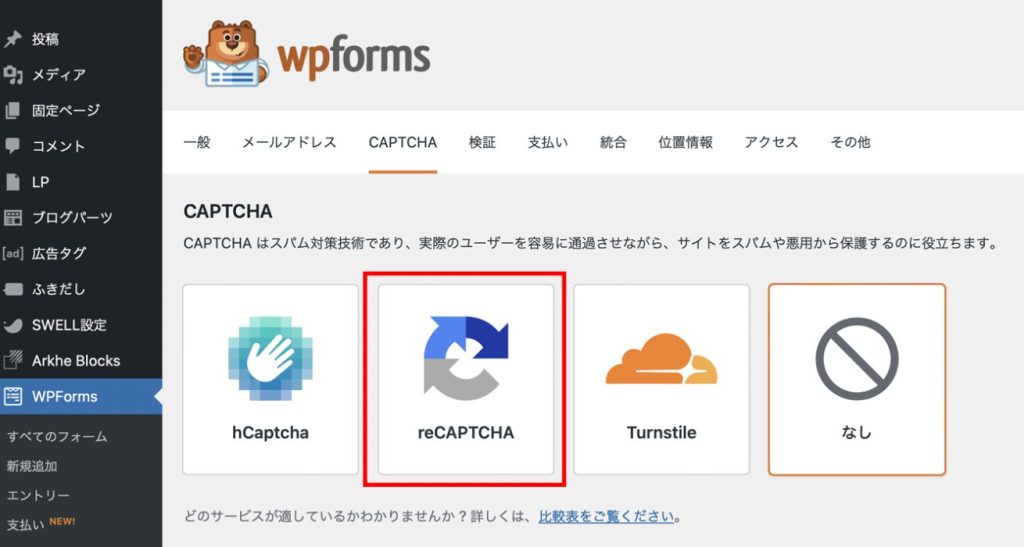Click the SWELL設定 wave icon

pos(13,325)
